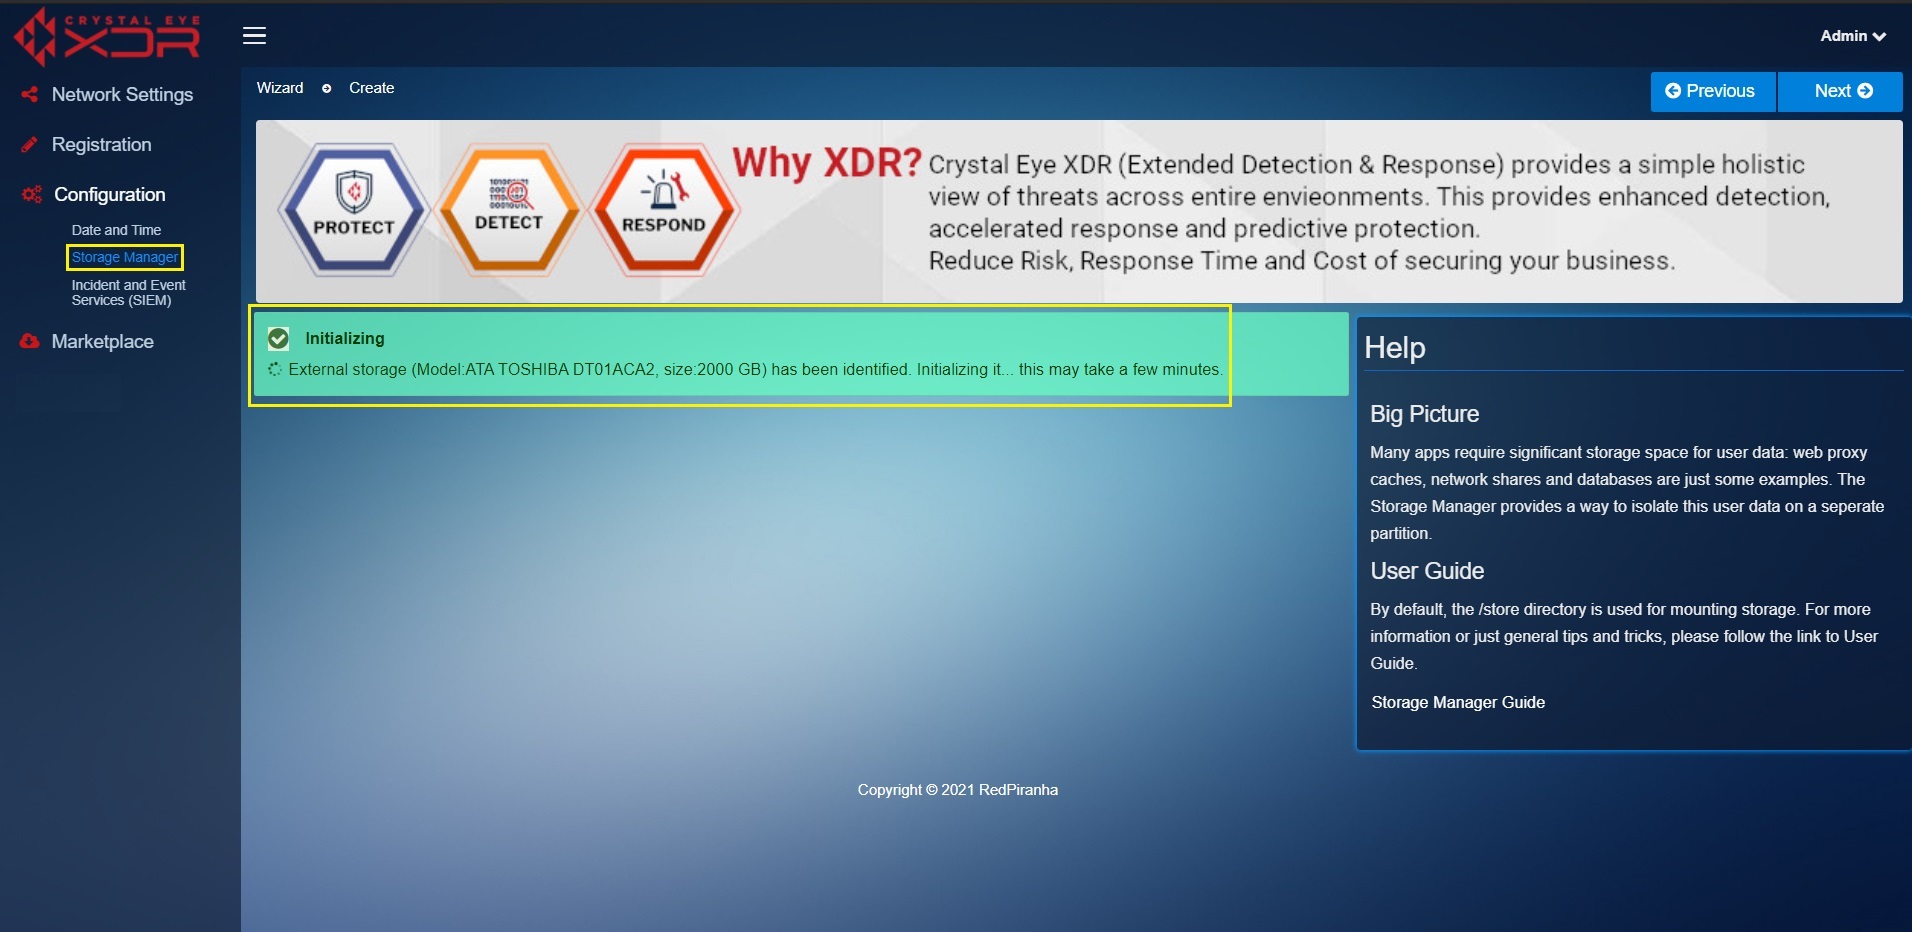Click the Network Settings share icon
Screen dimensions: 1912x932
(29, 94)
